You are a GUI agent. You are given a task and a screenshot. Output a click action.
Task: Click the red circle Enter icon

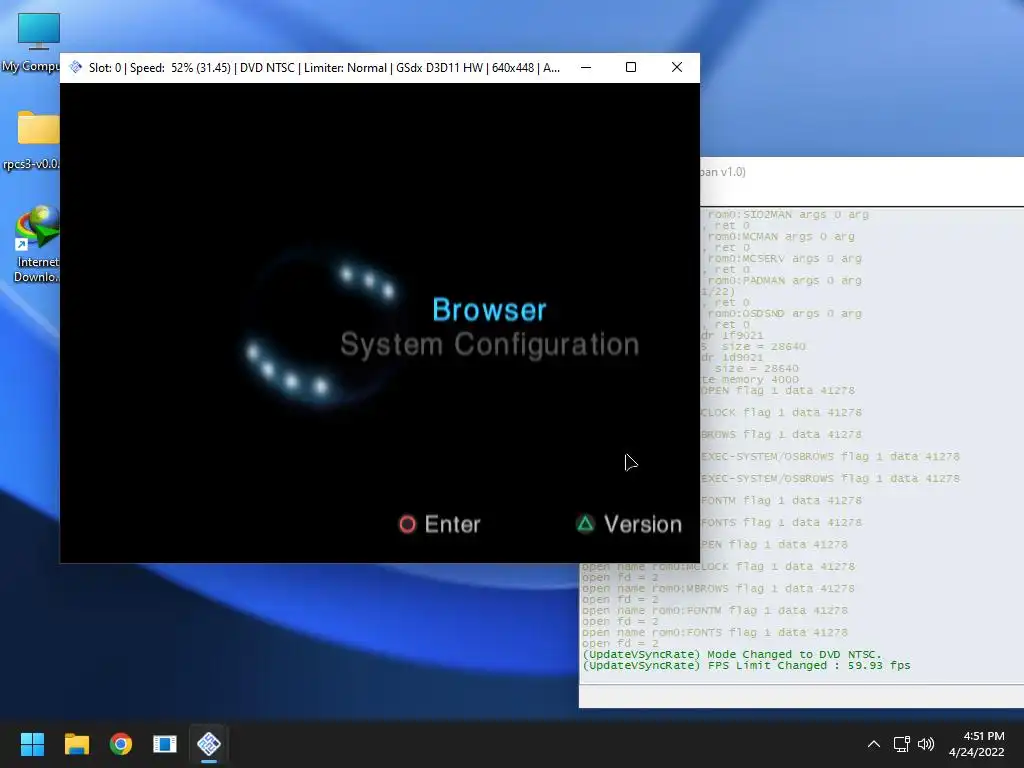click(408, 524)
